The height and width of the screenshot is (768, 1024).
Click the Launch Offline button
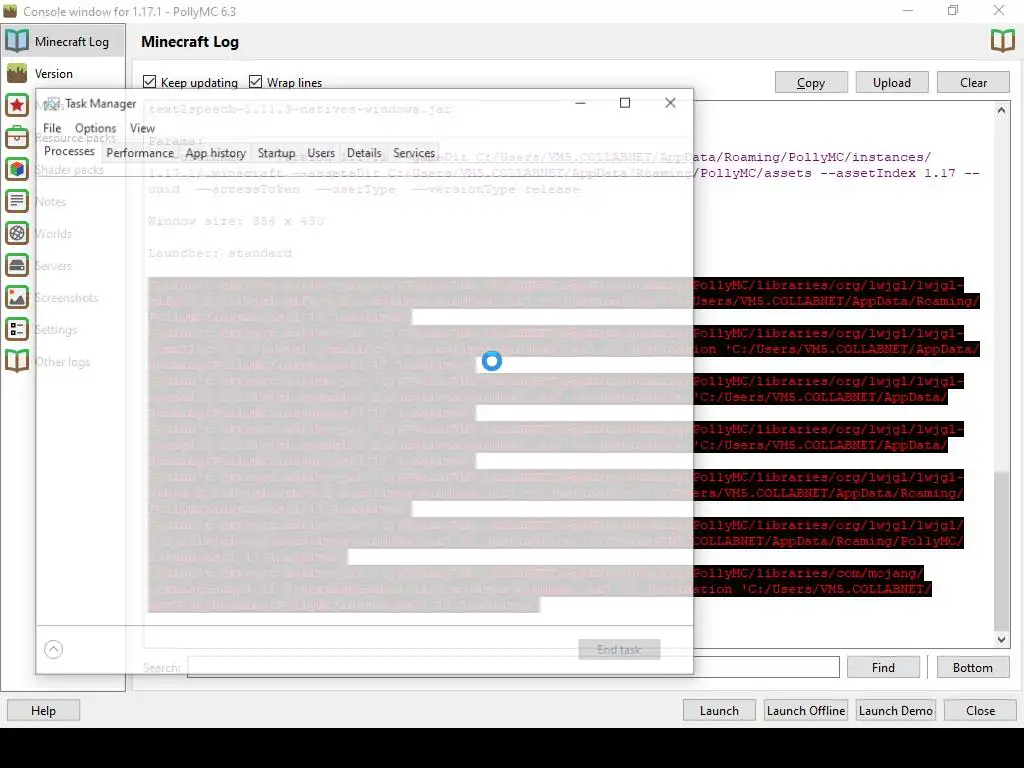[806, 711]
